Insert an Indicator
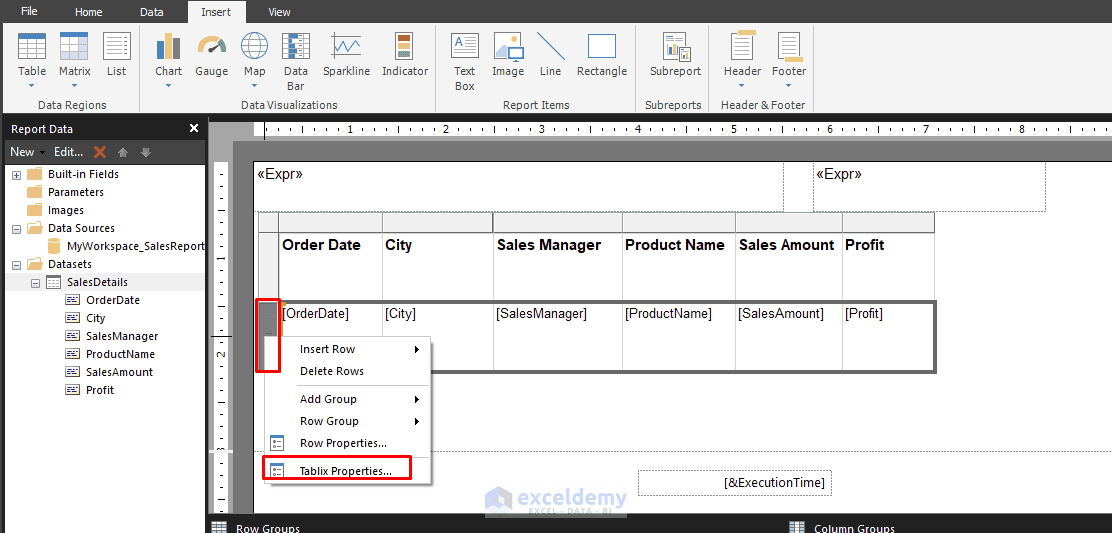This screenshot has height=533, width=1112. [405, 53]
